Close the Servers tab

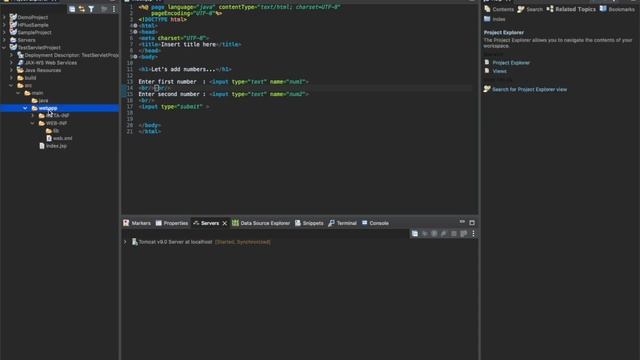224,223
